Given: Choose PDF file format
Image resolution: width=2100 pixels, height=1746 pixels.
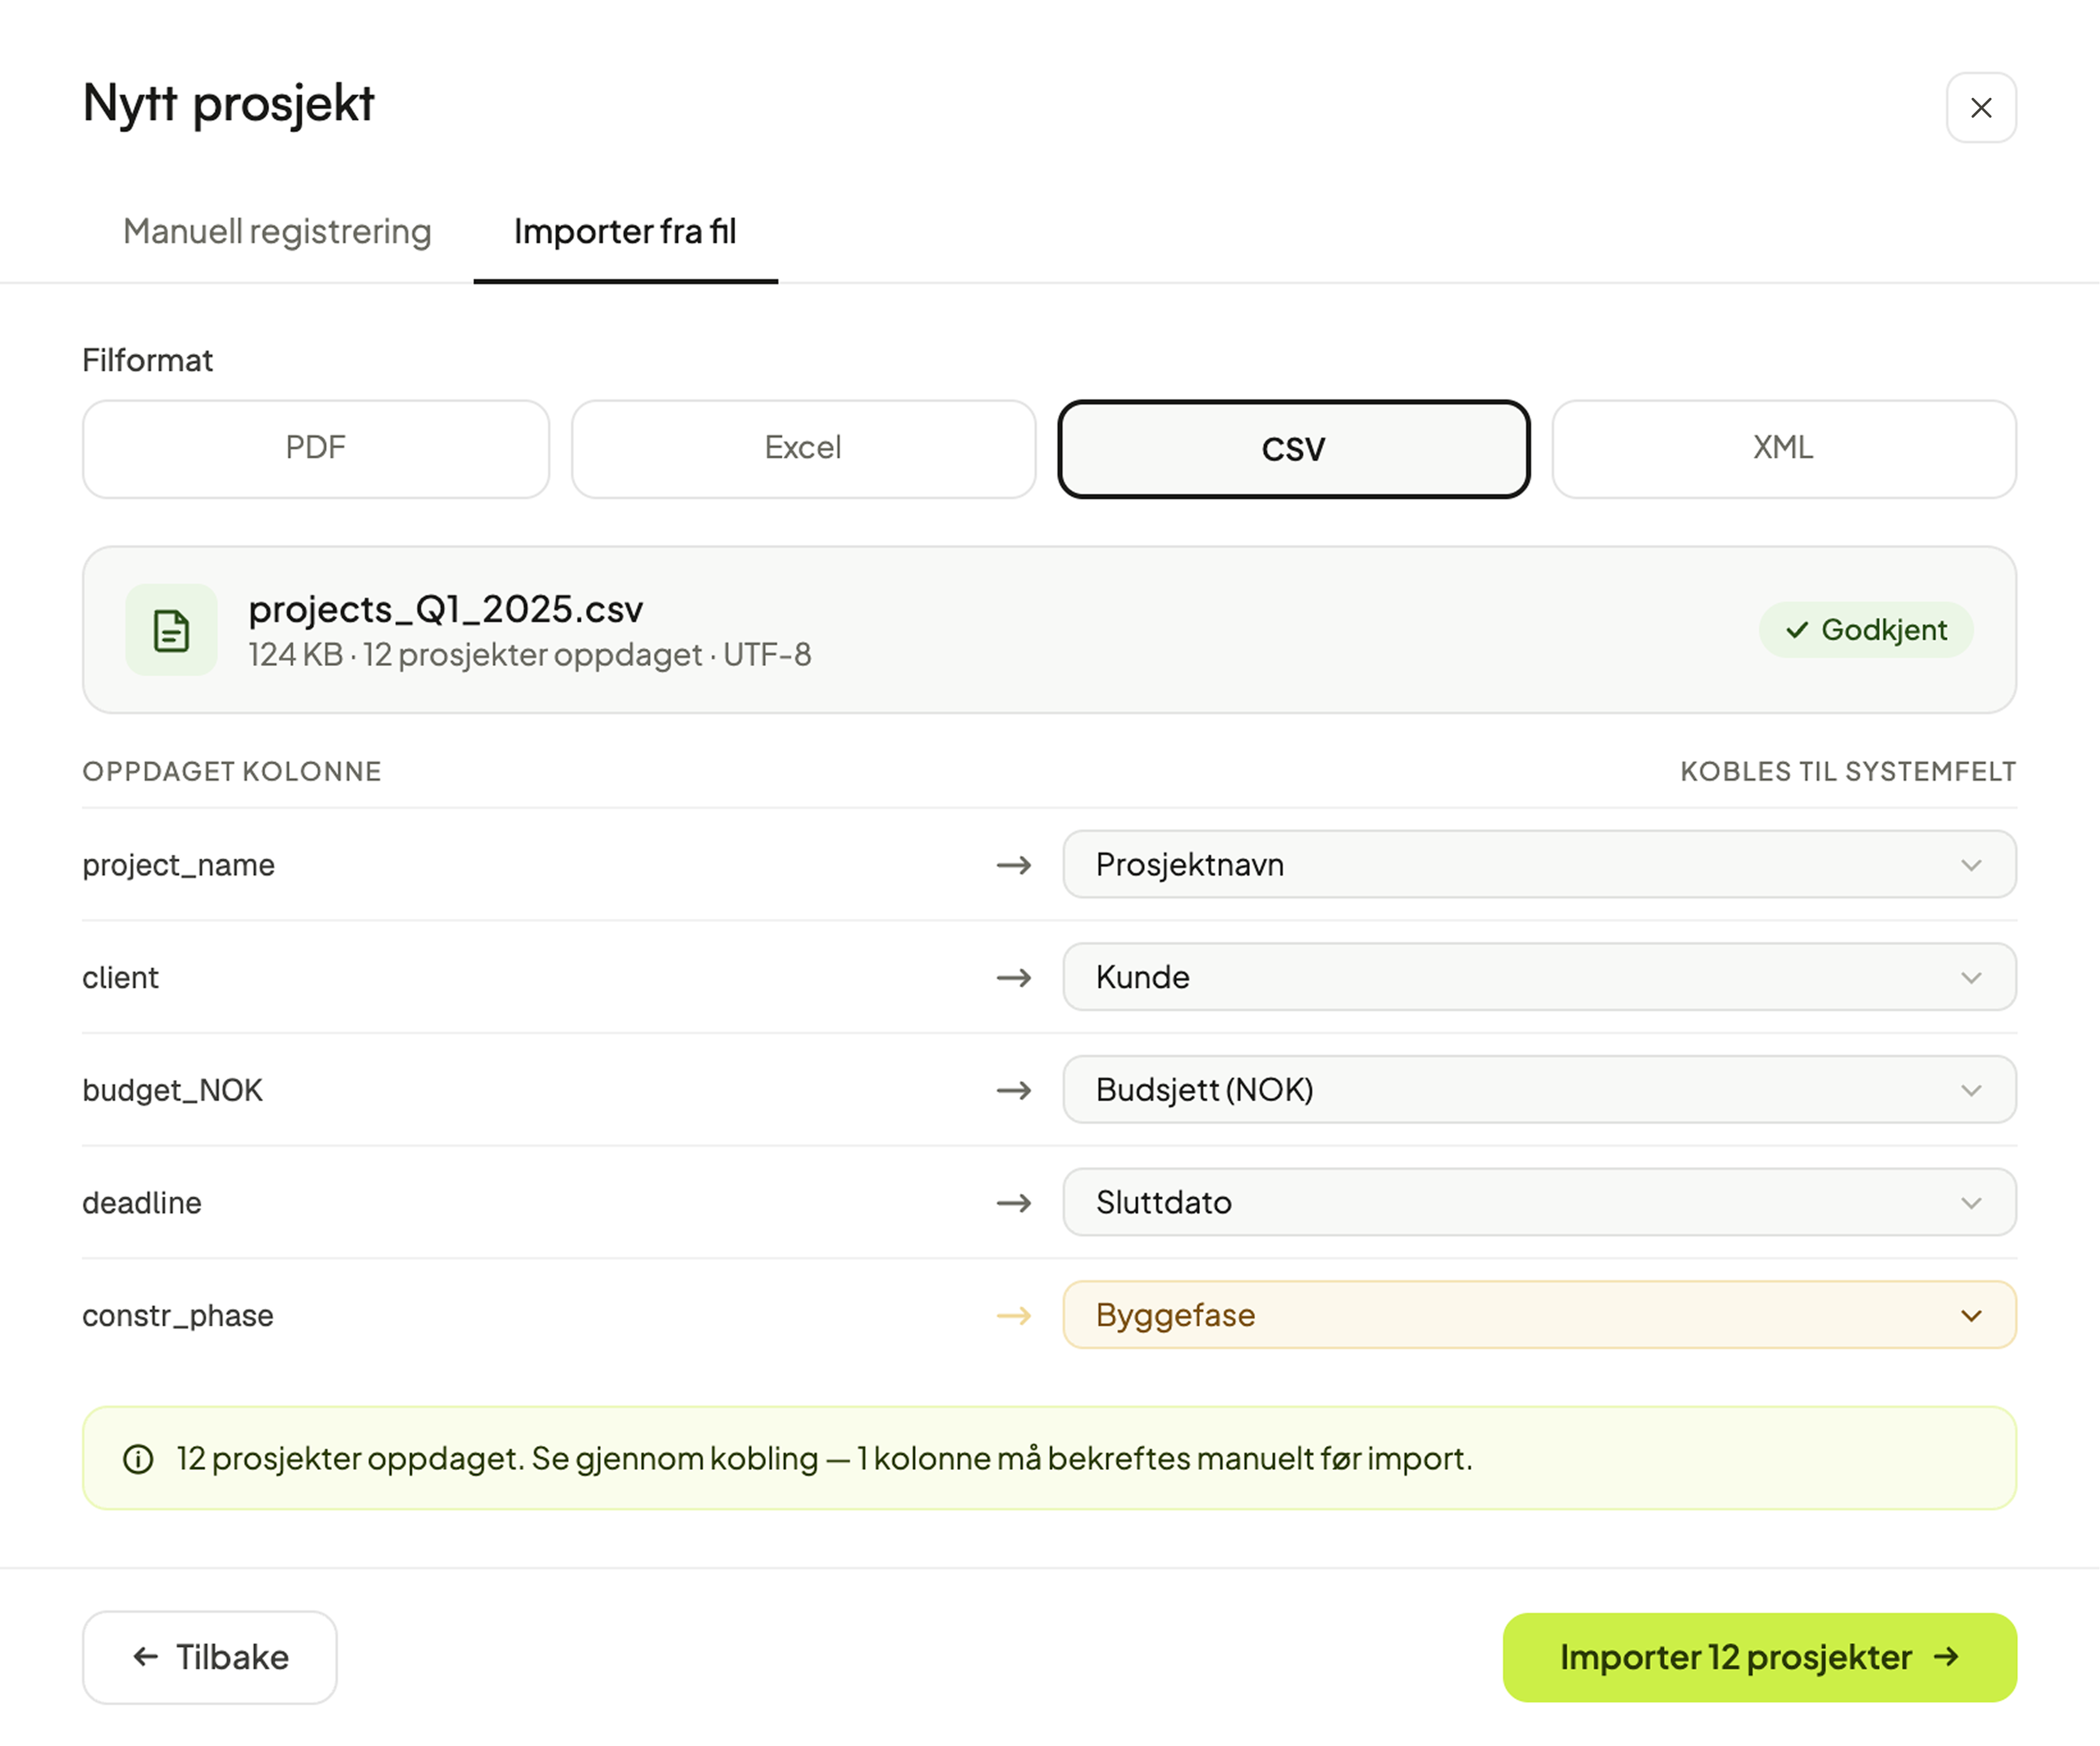Looking at the screenshot, I should coord(316,448).
